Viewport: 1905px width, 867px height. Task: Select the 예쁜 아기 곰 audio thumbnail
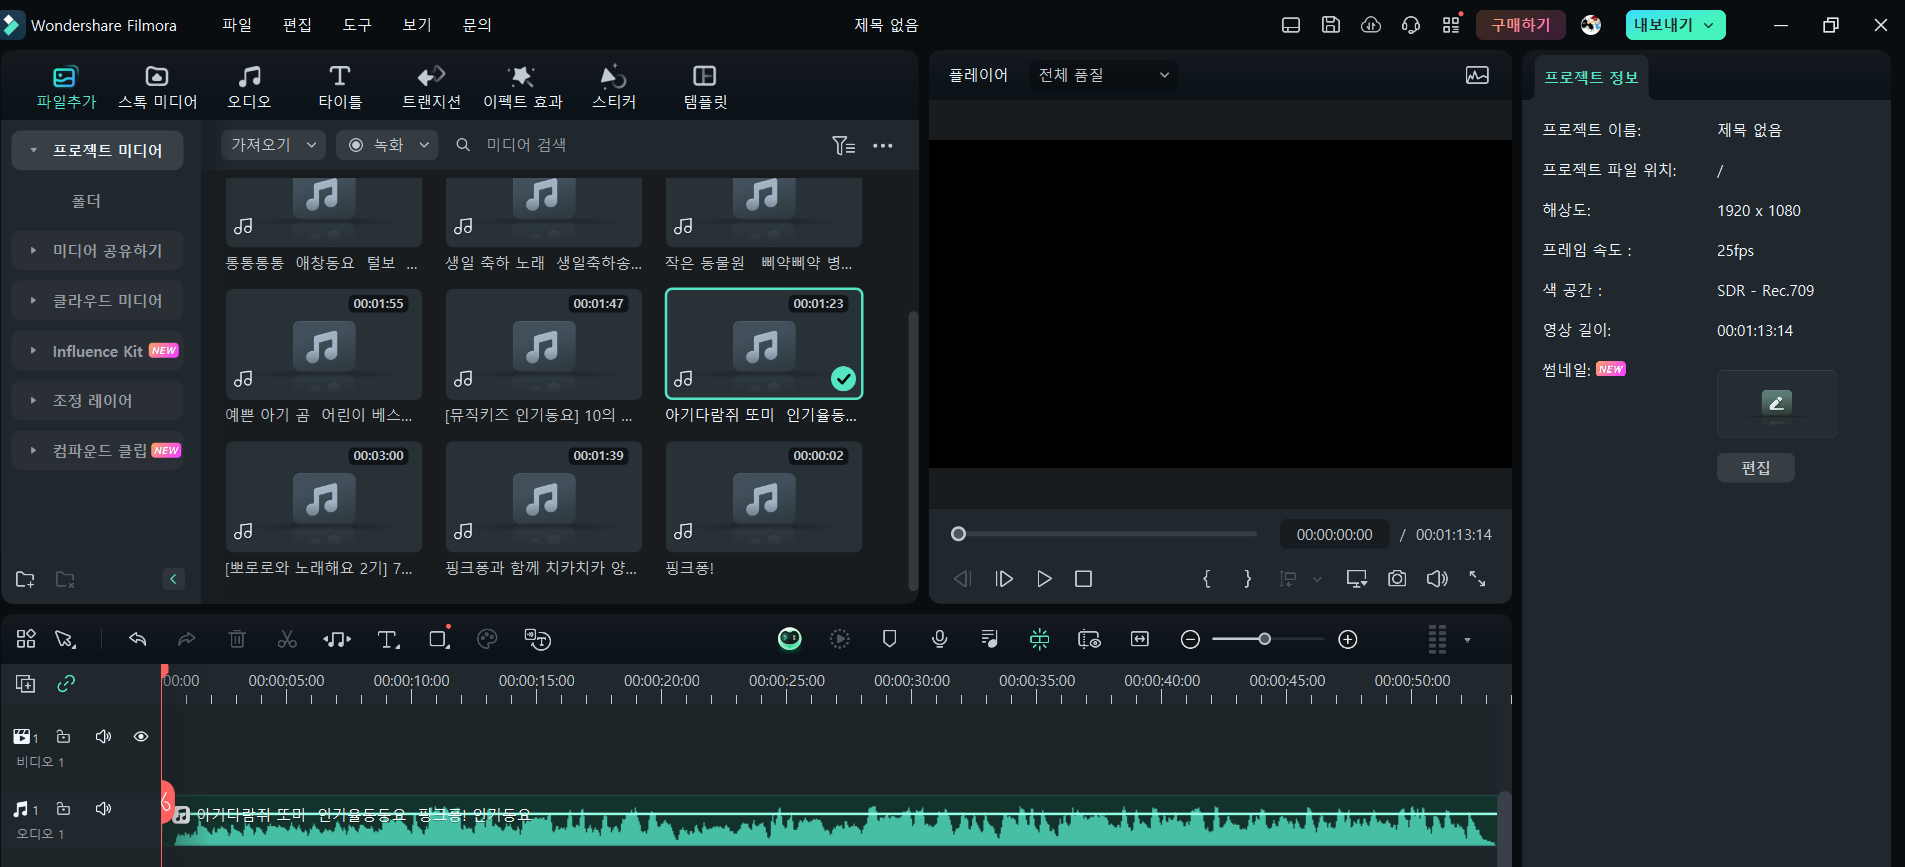(x=324, y=345)
